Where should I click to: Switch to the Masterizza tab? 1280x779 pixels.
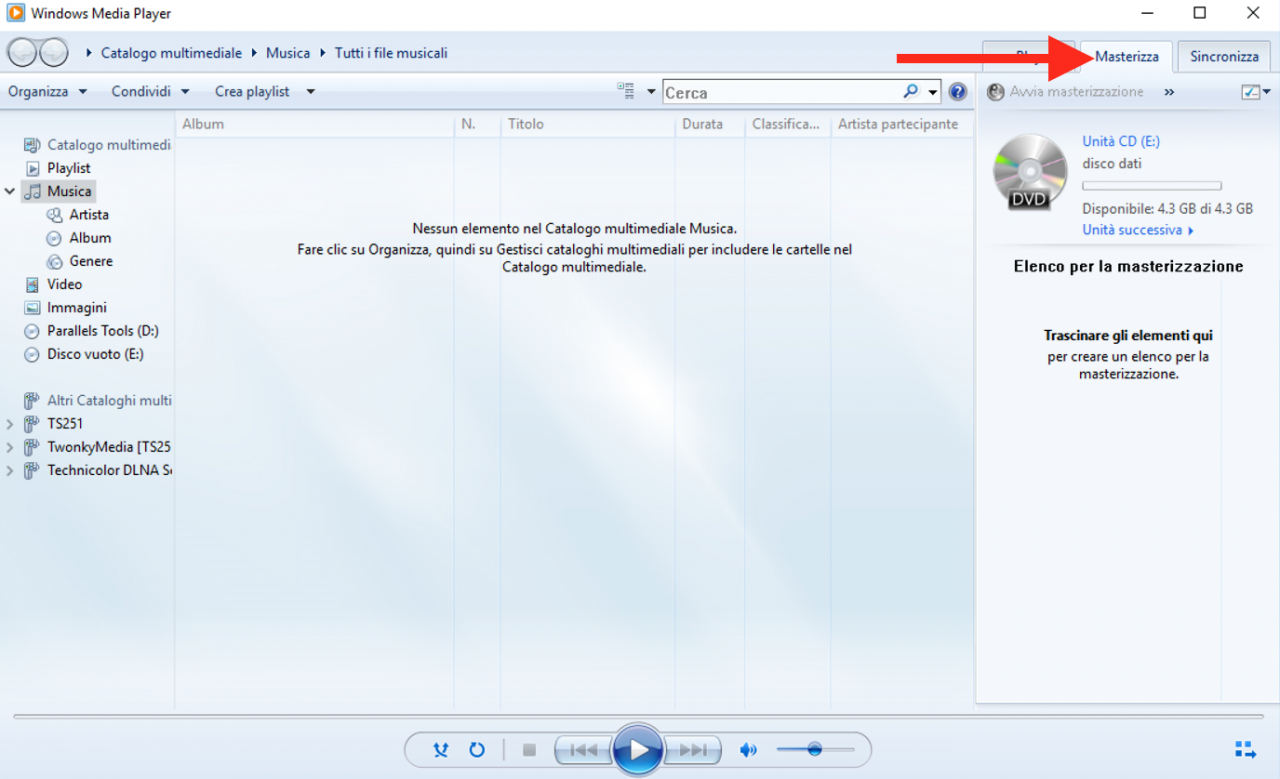[1127, 57]
